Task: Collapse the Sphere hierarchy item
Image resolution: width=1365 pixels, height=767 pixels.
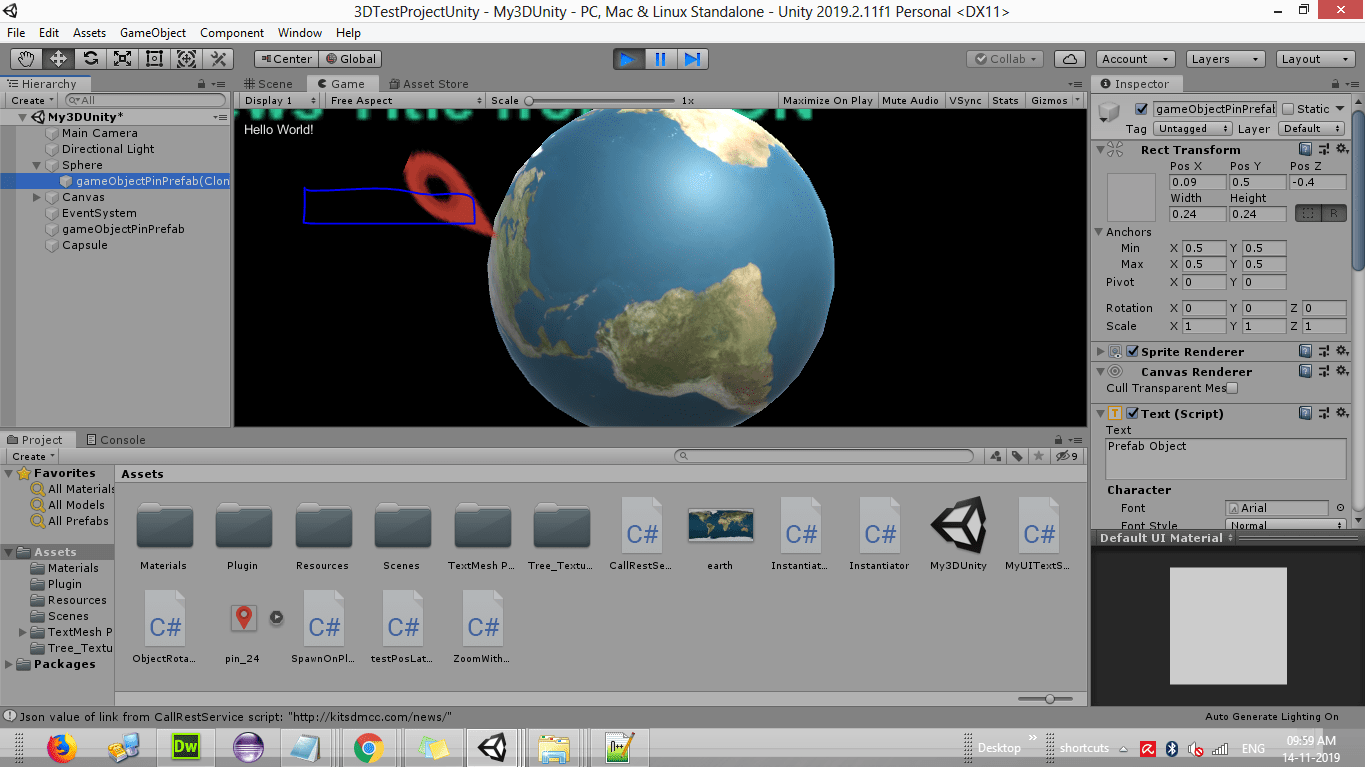Action: 37,165
